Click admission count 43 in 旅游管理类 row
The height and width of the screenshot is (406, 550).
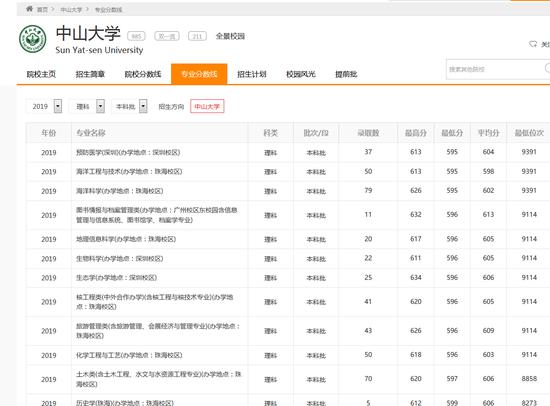point(368,331)
